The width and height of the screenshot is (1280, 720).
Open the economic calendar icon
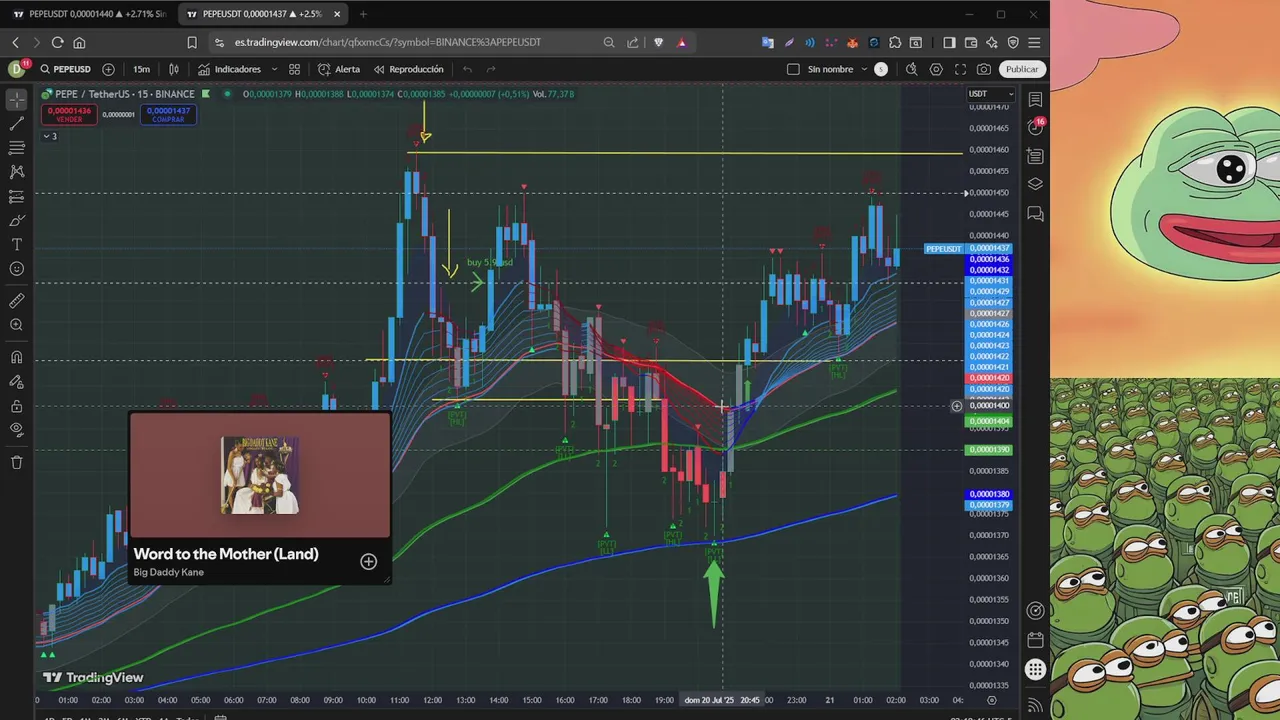(1035, 640)
